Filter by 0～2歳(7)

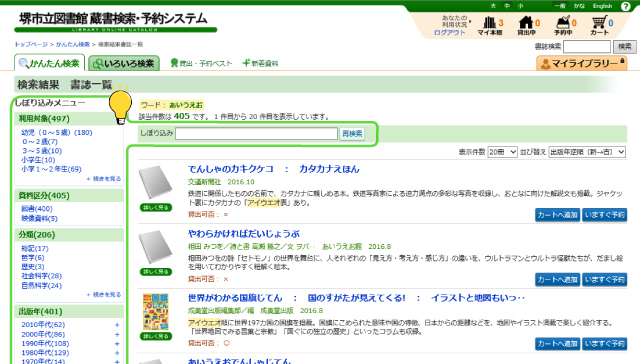pyautogui.click(x=40, y=142)
